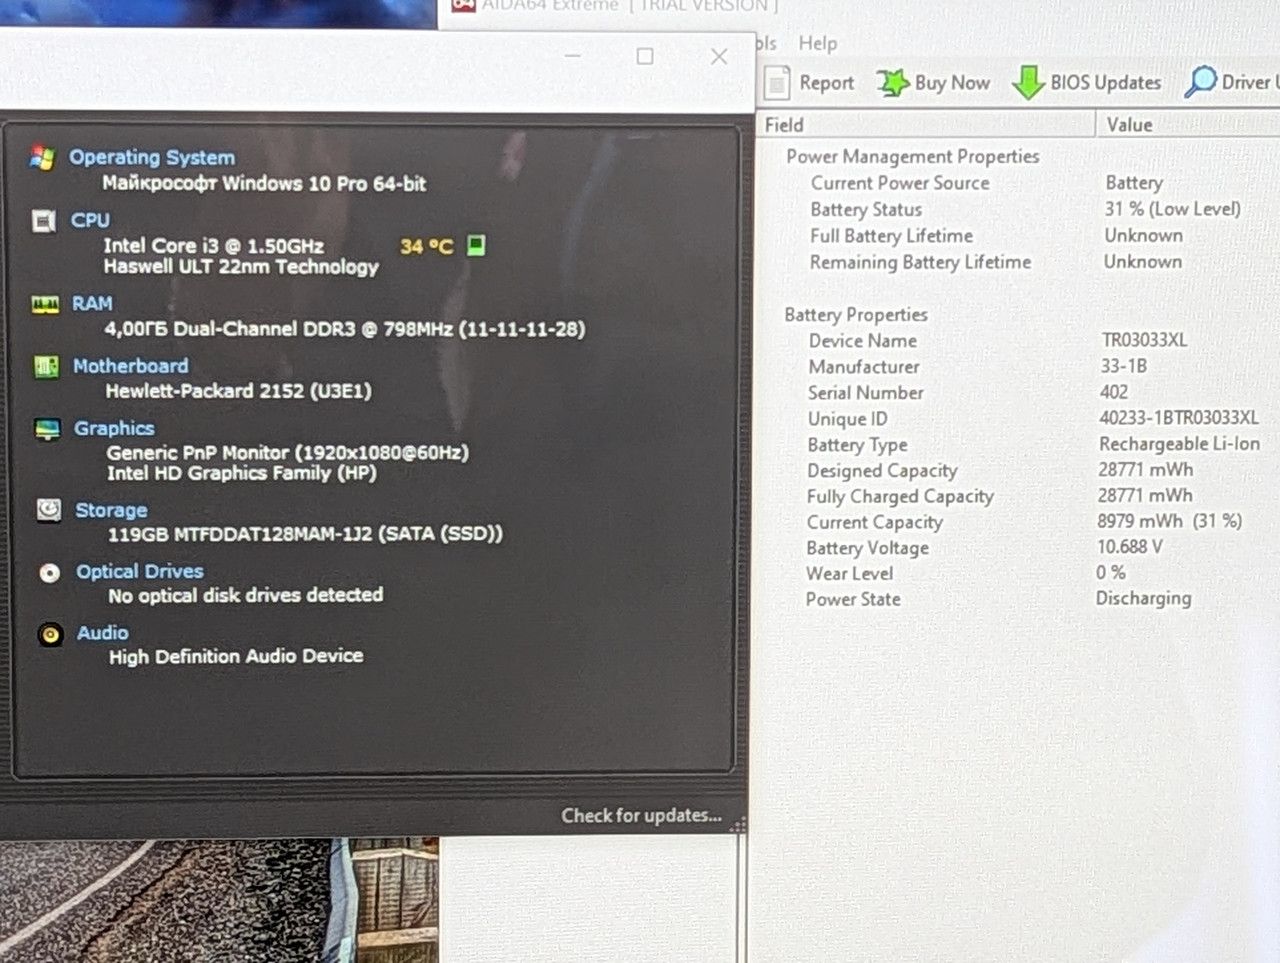Viewport: 1280px width, 963px height.
Task: Click the Discharging power state value
Action: 1143,598
